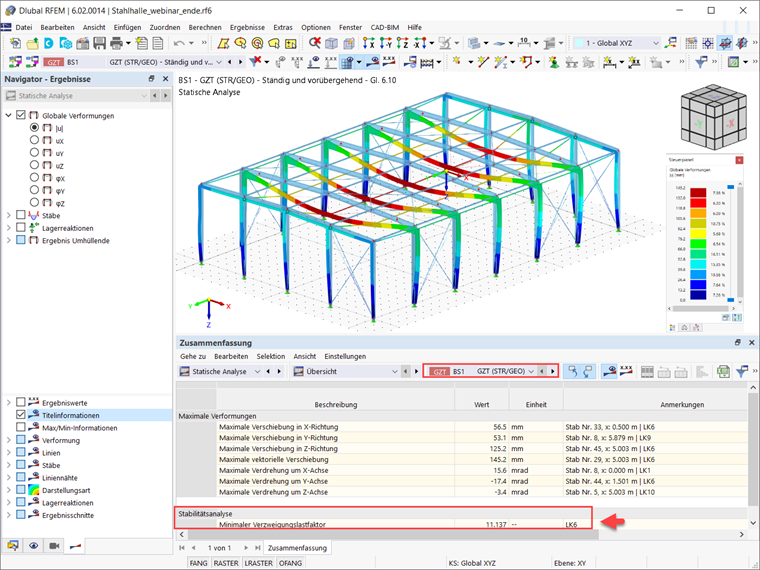This screenshot has height=570, width=760.
Task: Open file with the folder icon
Action: click(32, 43)
